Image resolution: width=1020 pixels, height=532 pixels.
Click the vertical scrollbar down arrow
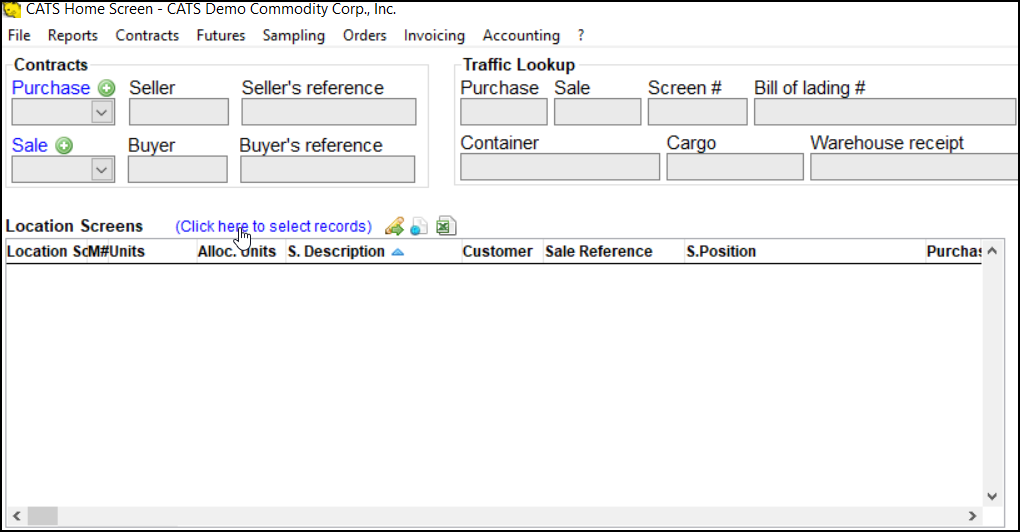point(992,496)
